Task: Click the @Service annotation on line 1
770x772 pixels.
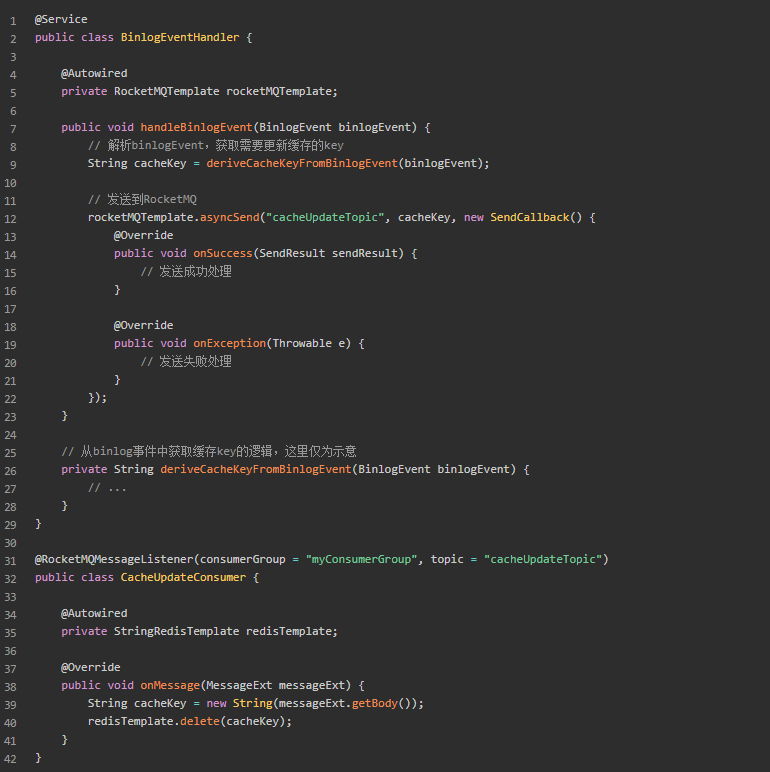Action: click(61, 19)
